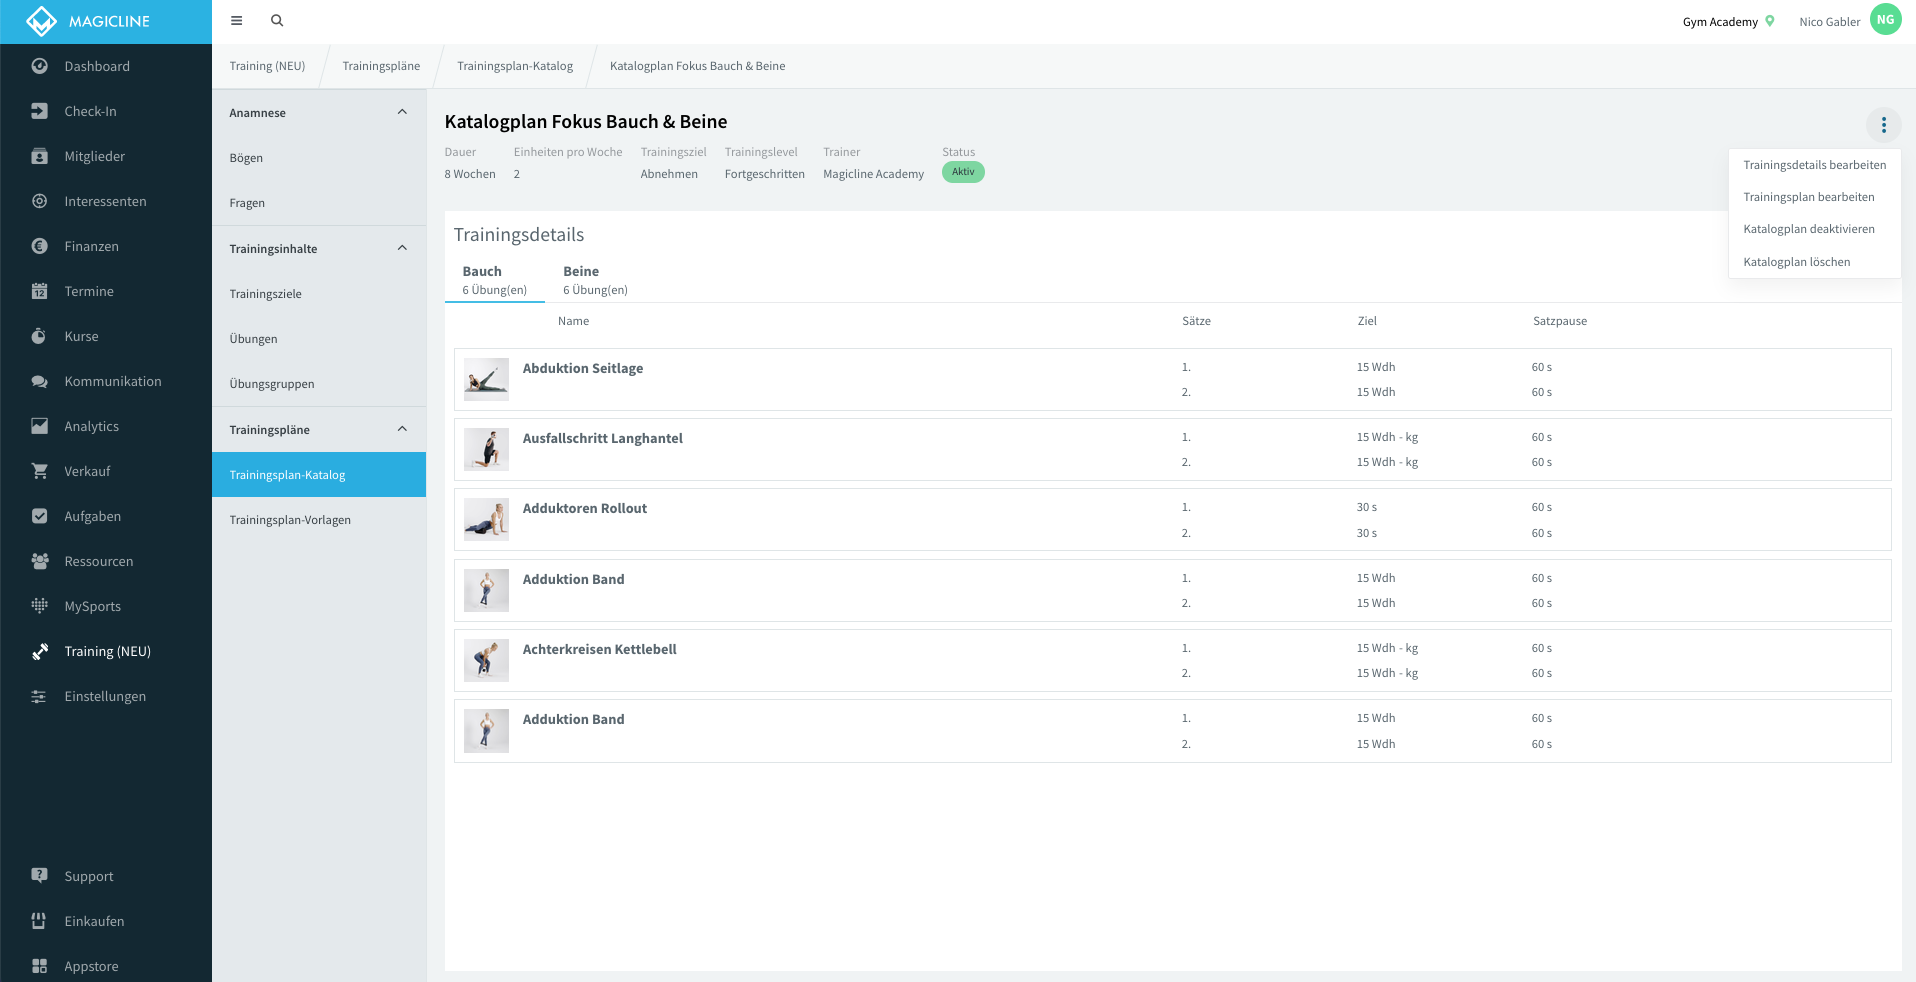Go to Trainingsplan-Katalog breadcrumb

click(x=515, y=66)
